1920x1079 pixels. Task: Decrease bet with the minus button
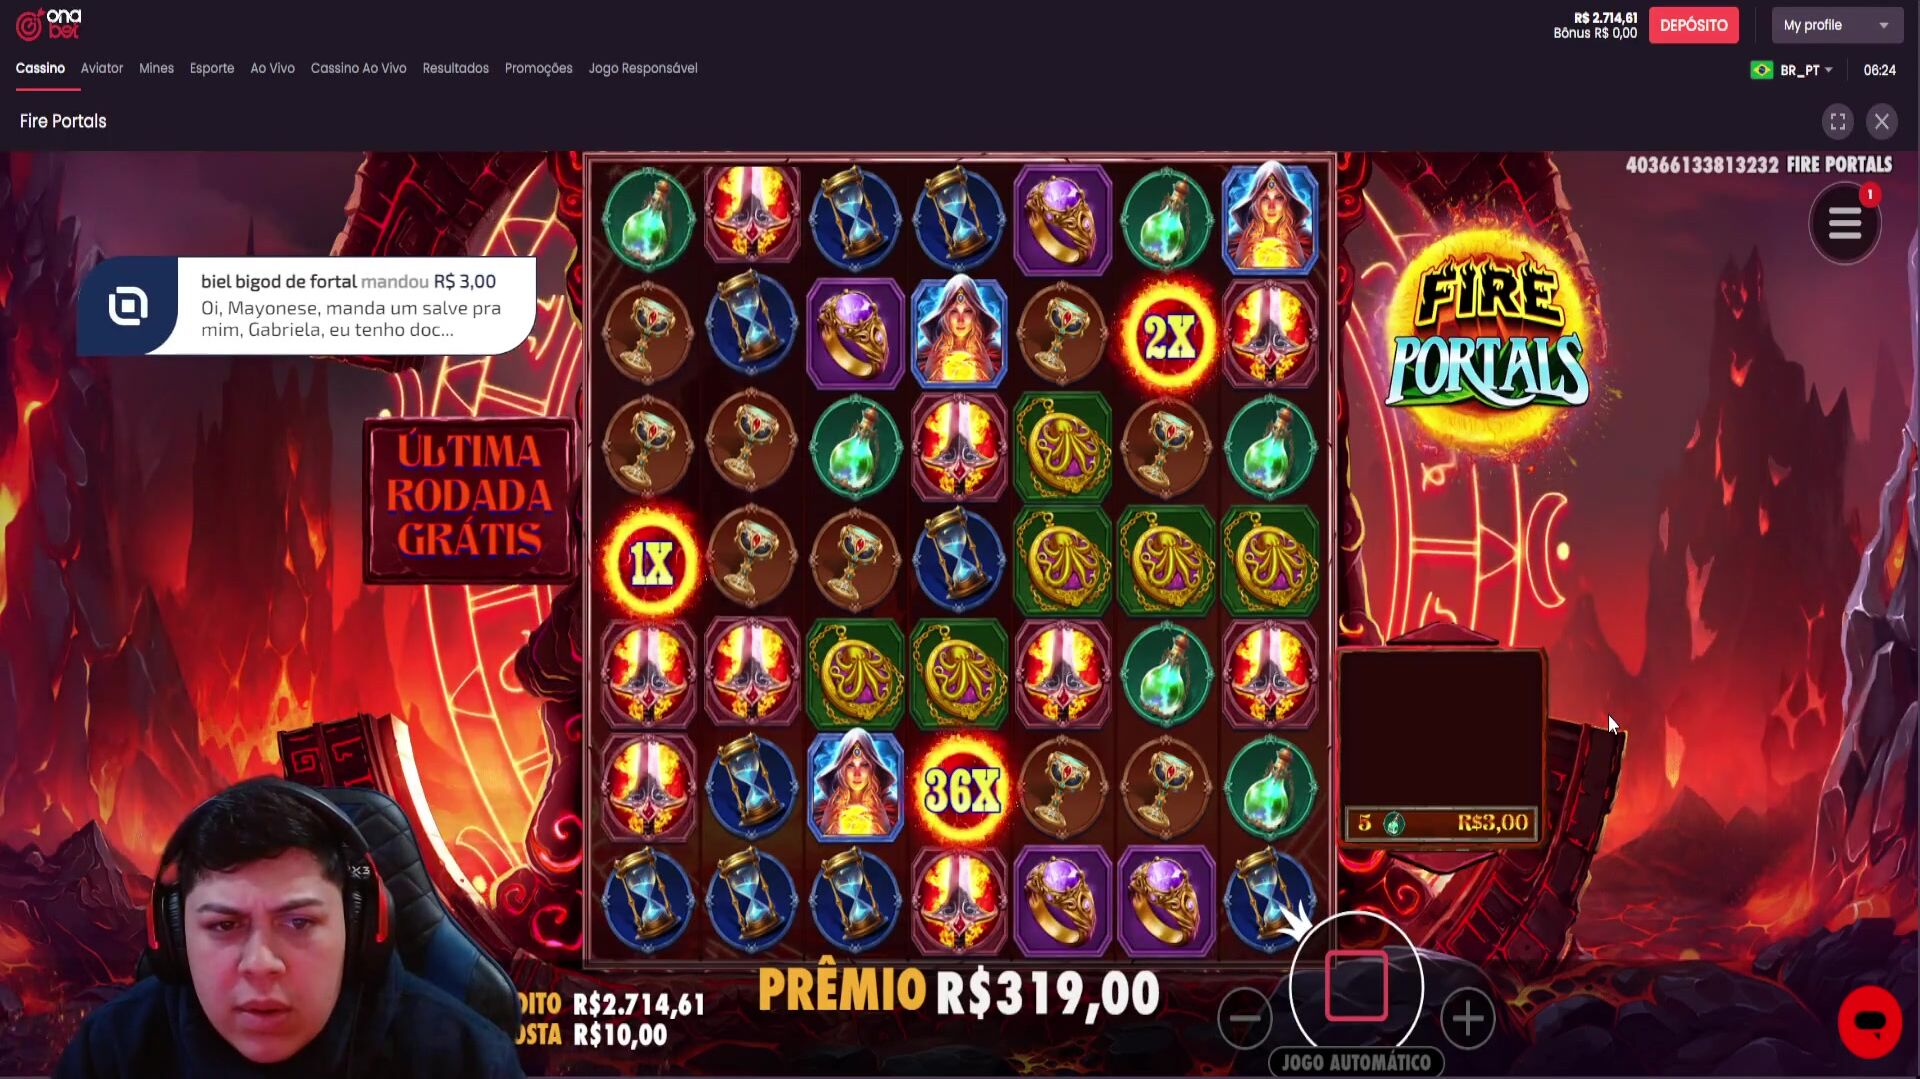tap(1245, 1018)
